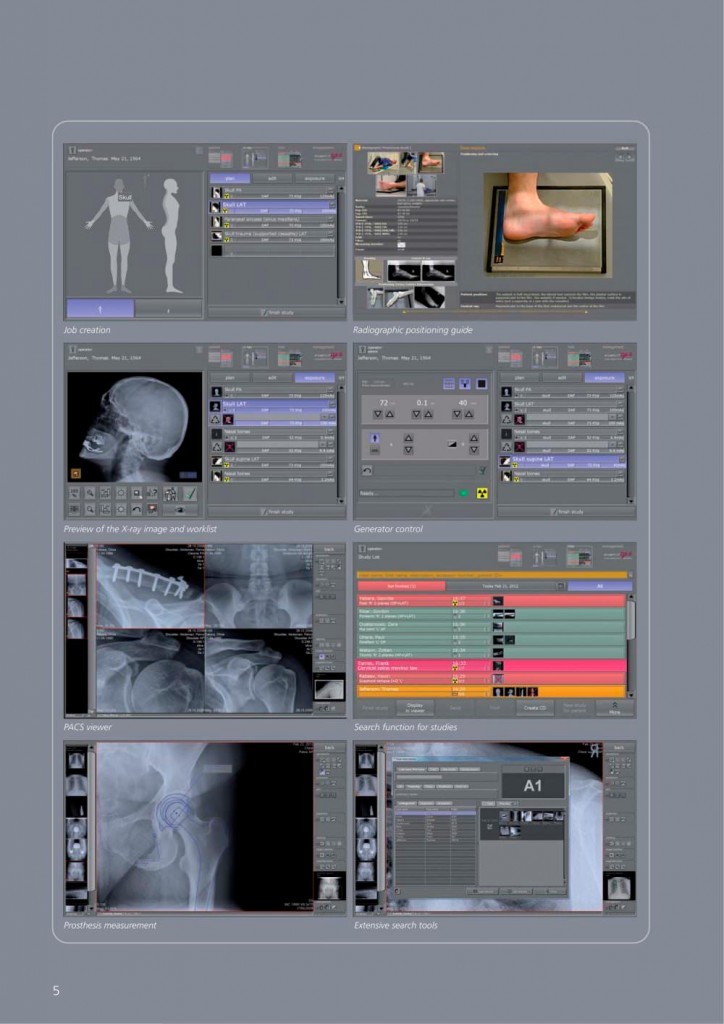Image resolution: width=724 pixels, height=1024 pixels.
Task: Click Display in viewer button
Action: (416, 707)
